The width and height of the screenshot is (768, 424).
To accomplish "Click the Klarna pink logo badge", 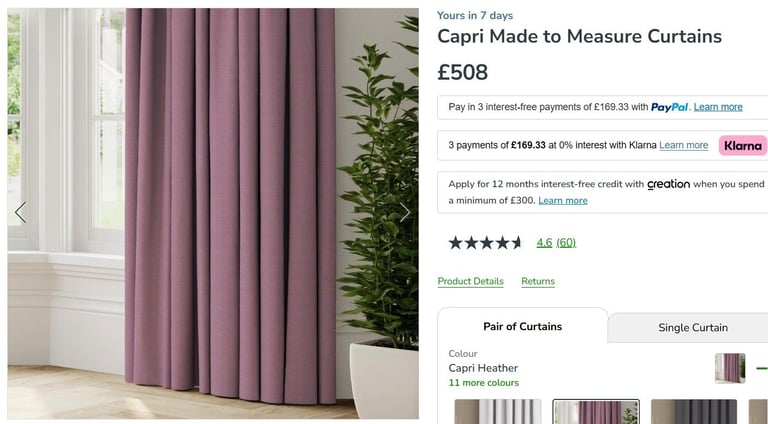I will (742, 145).
